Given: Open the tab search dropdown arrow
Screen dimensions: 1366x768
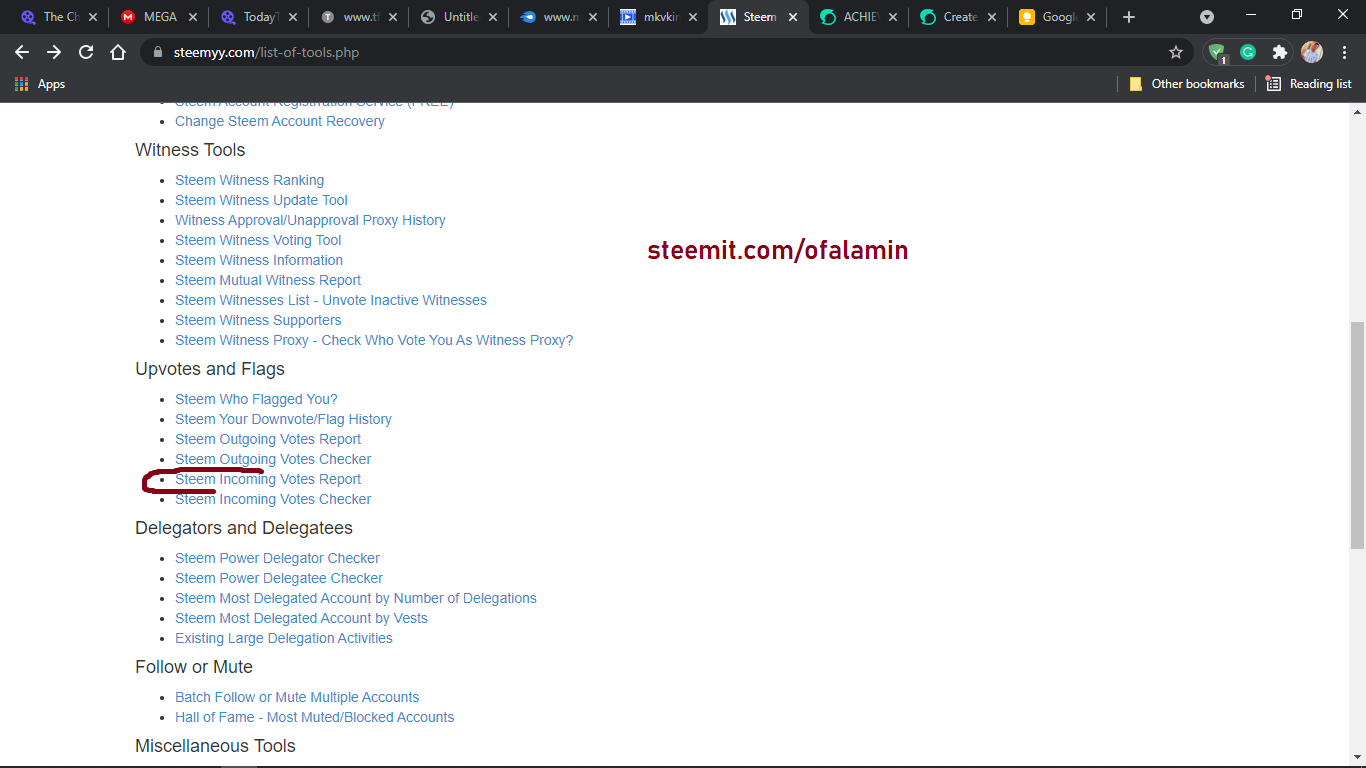Looking at the screenshot, I should (x=1207, y=17).
